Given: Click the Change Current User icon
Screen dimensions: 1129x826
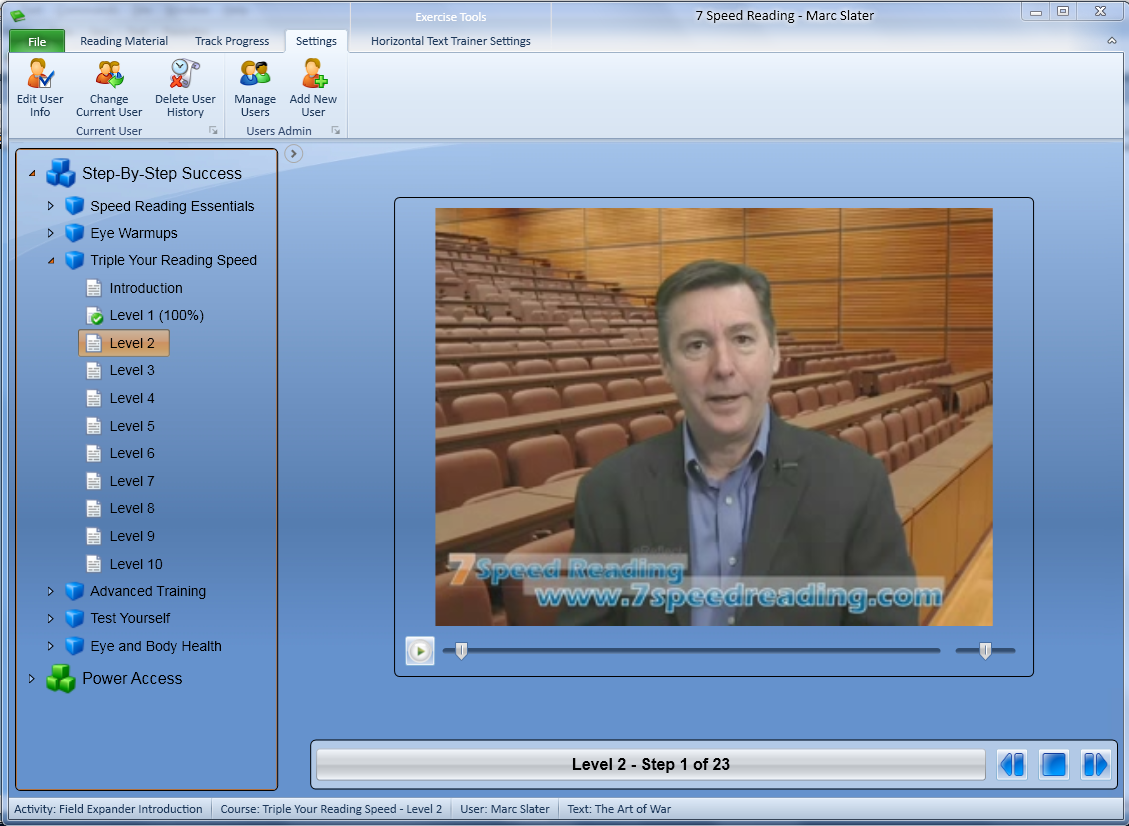Looking at the screenshot, I should tap(109, 76).
